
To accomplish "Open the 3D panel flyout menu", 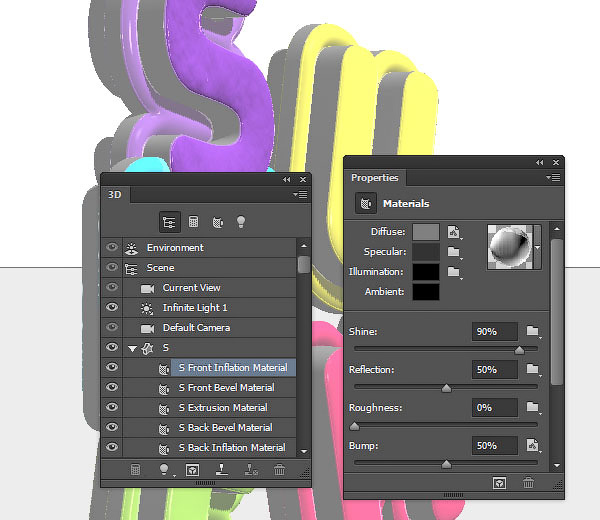I will click(x=300, y=195).
